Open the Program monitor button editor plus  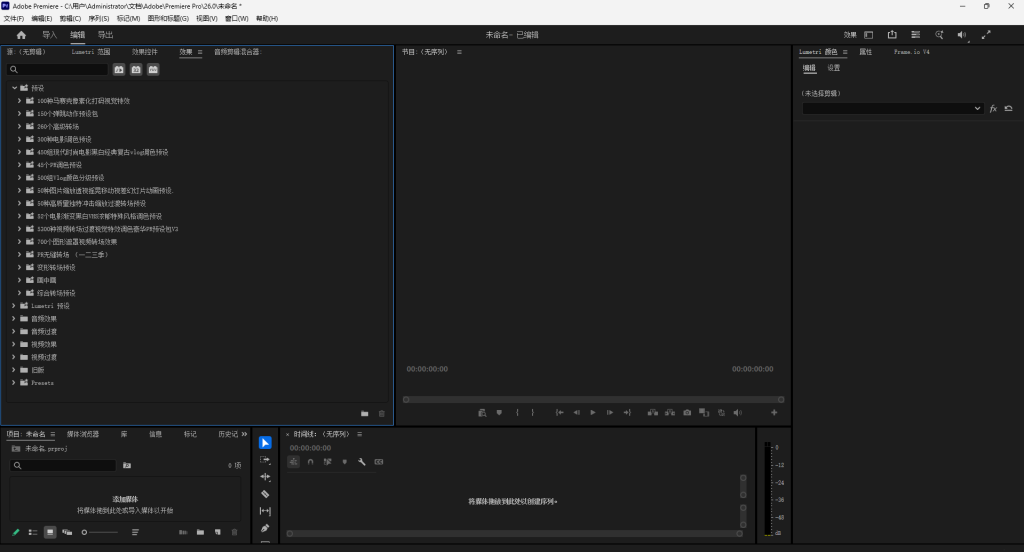click(775, 412)
